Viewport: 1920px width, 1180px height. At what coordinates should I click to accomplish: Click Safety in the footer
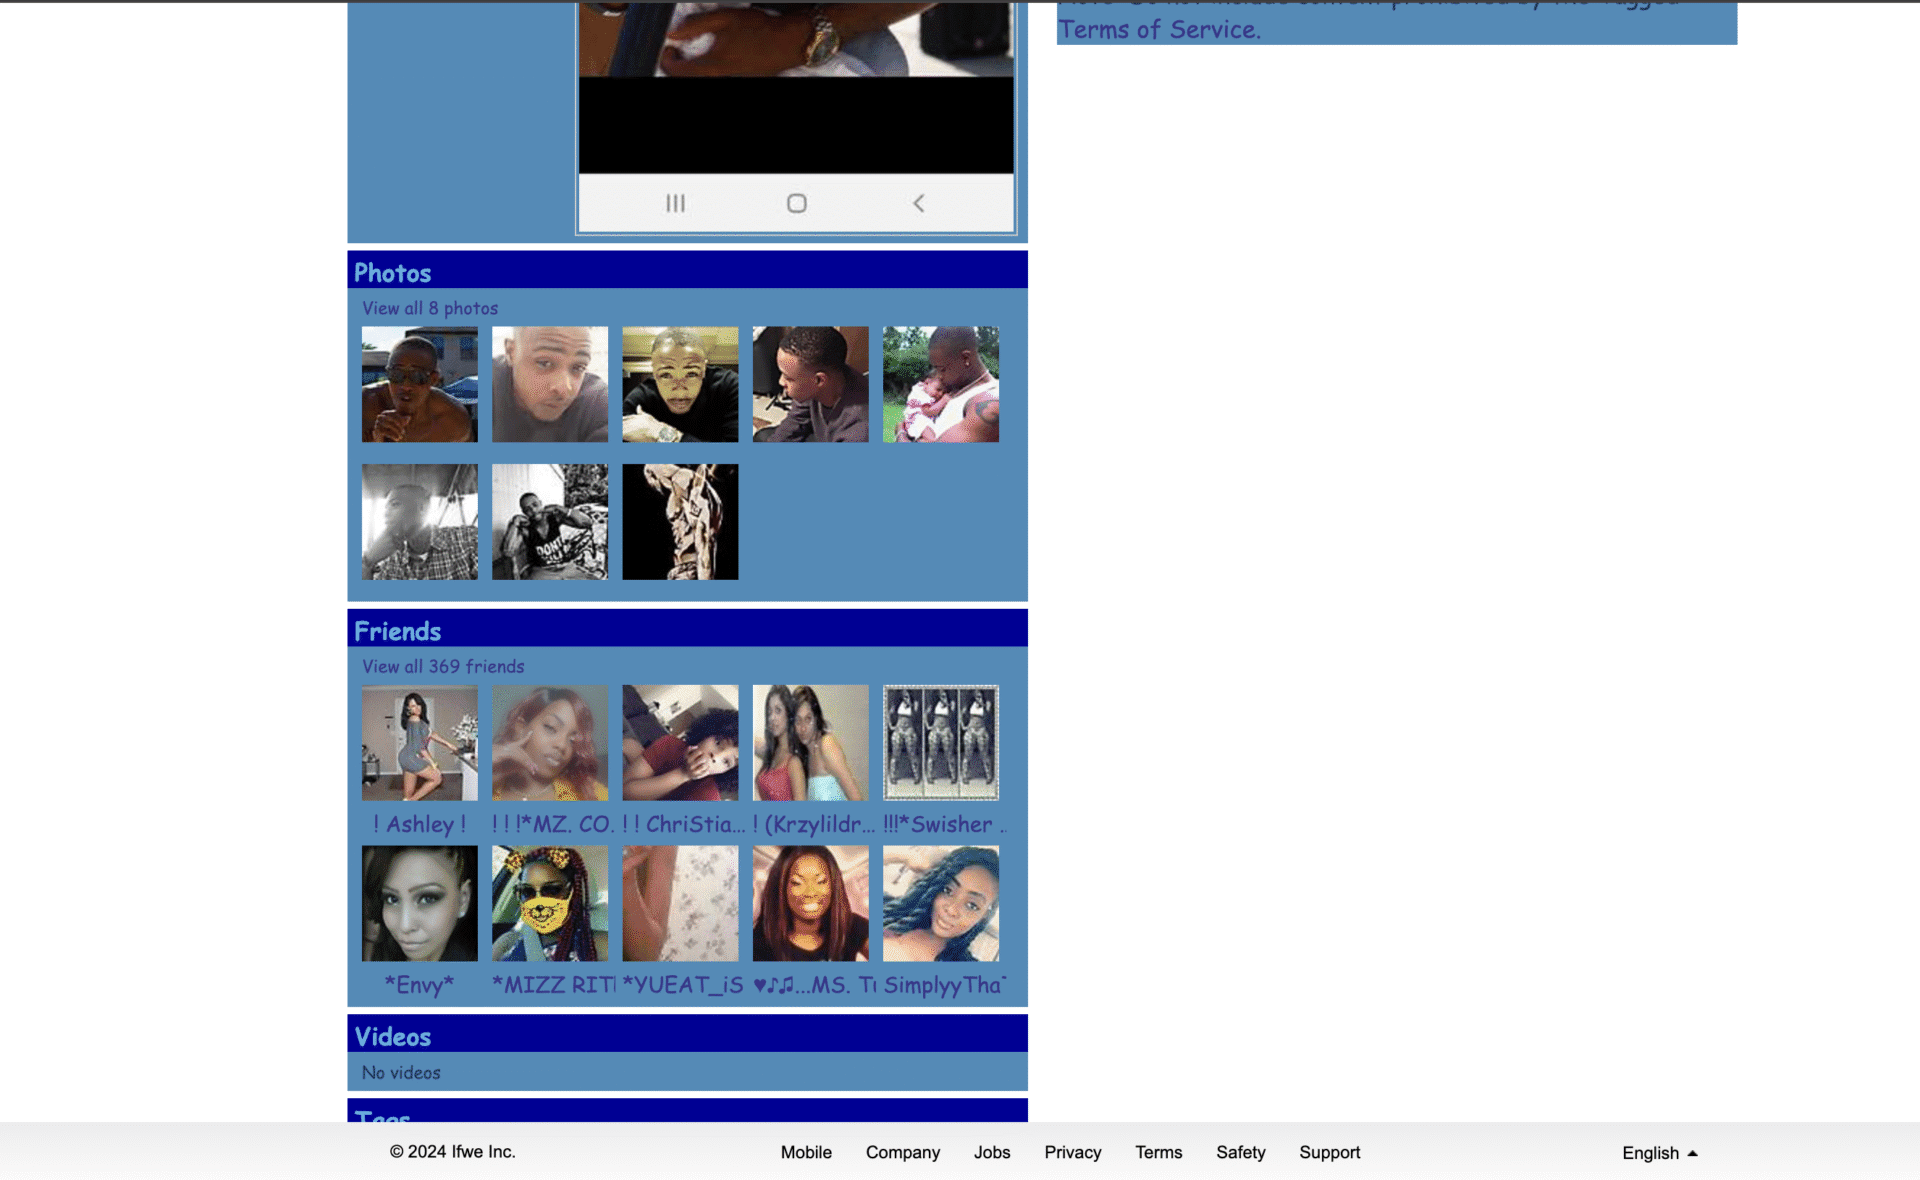[1240, 1152]
